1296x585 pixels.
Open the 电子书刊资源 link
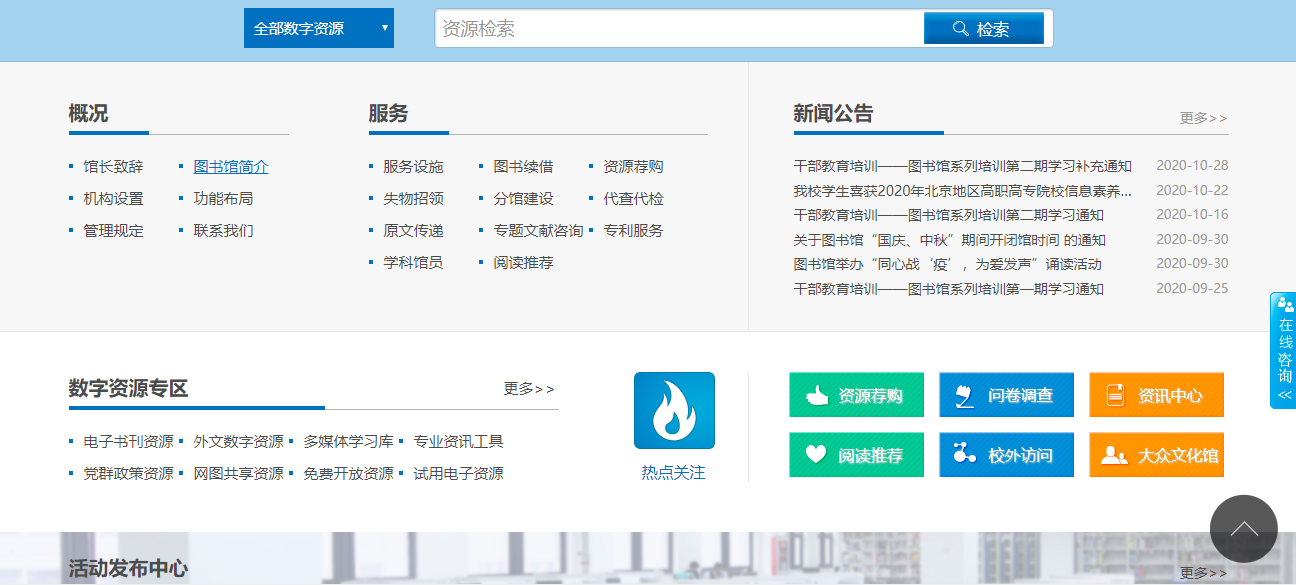(128, 442)
